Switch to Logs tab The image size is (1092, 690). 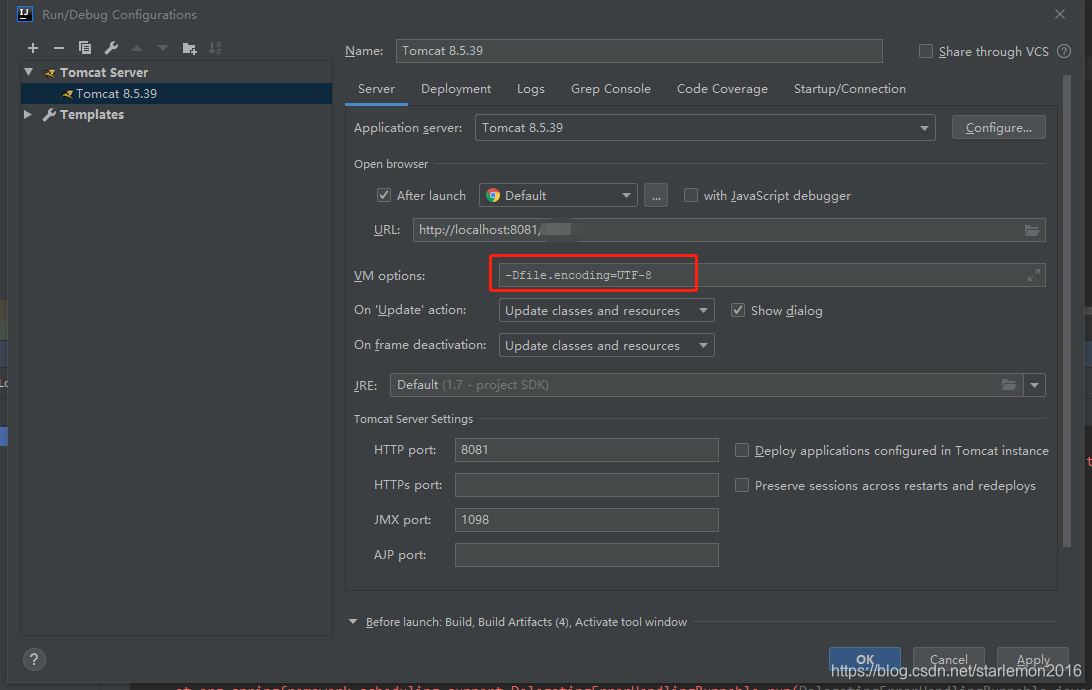pyautogui.click(x=531, y=88)
